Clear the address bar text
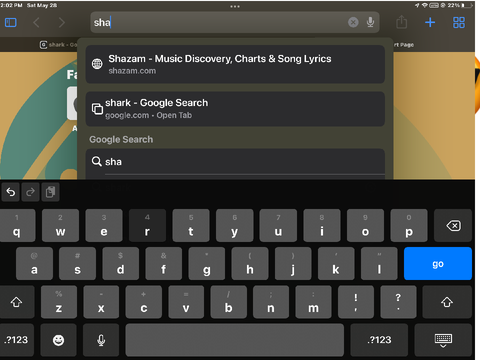 pyautogui.click(x=353, y=22)
